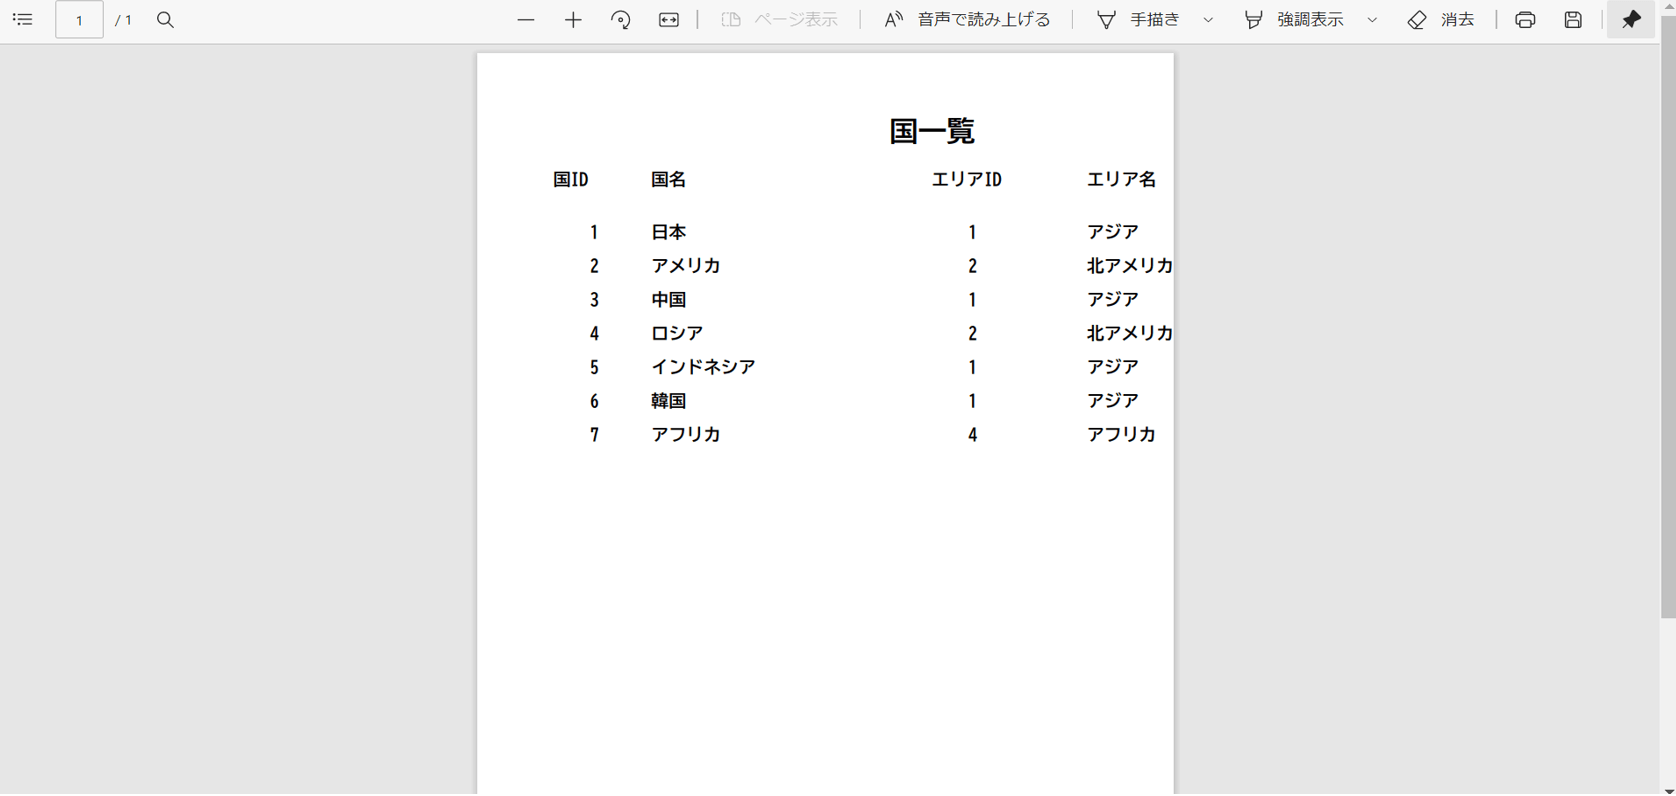Expand the 強調表示 color options dropdown
Screen dimensions: 1676x796
(1372, 20)
